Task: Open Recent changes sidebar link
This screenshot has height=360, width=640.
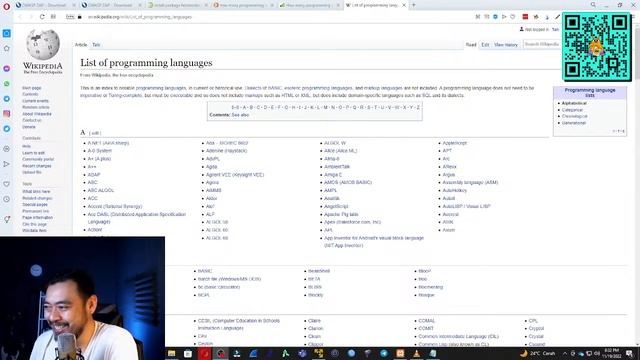Action: [x=37, y=166]
